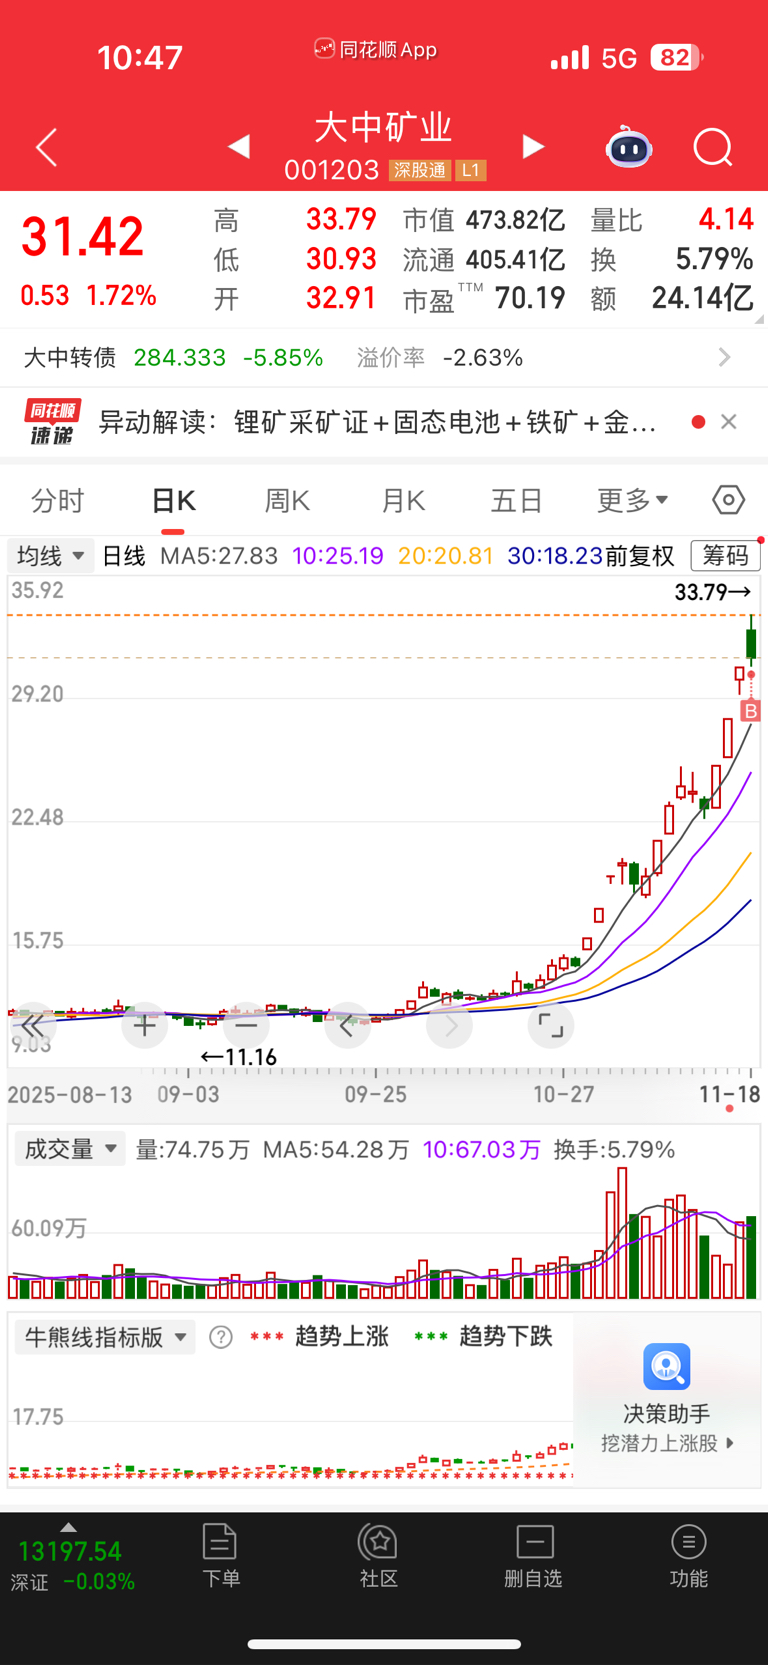
Task: Tap 趋势下跌 legend label
Action: (506, 1337)
